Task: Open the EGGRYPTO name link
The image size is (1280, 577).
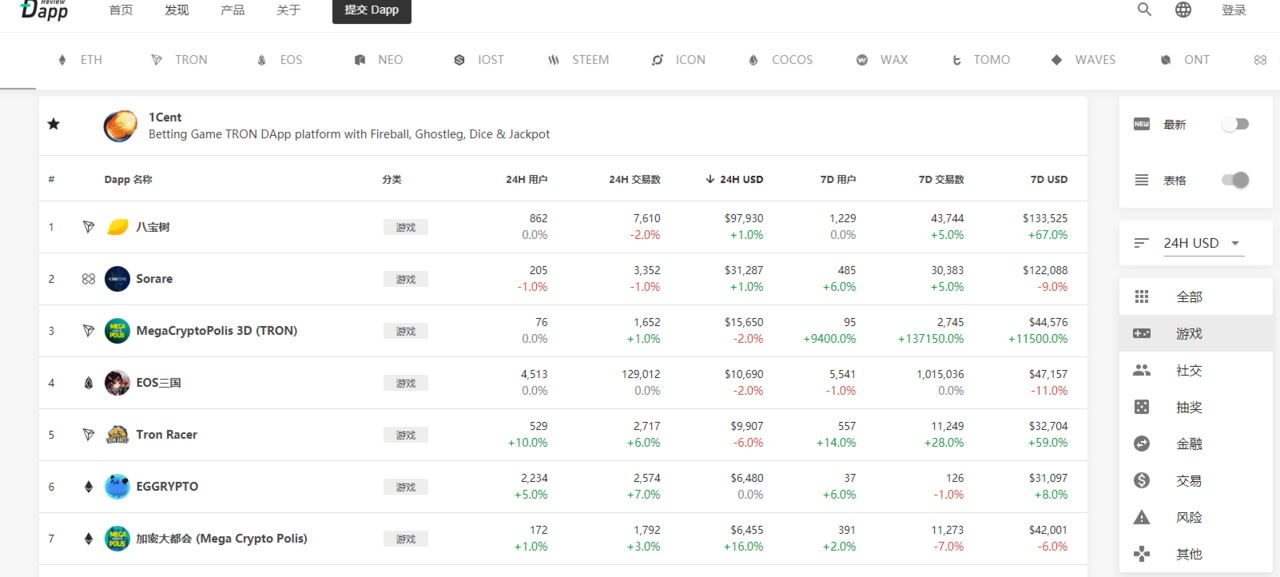Action: pyautogui.click(x=167, y=487)
